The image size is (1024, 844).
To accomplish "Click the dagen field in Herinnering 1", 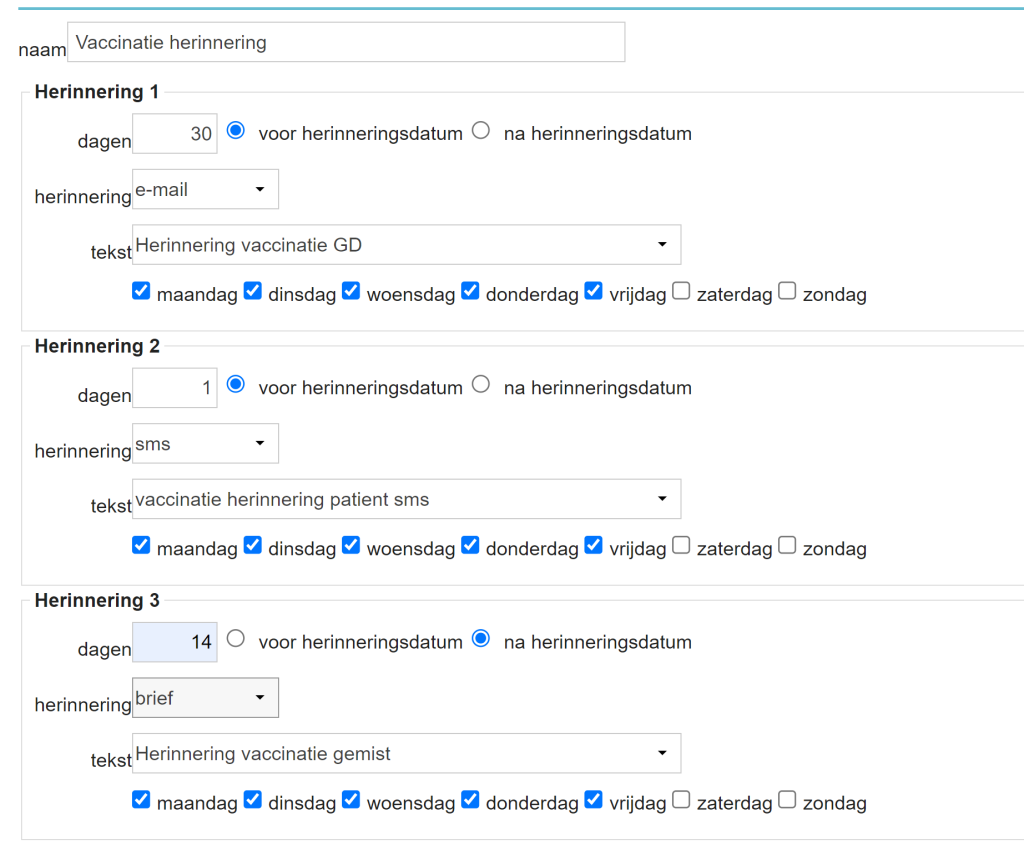I will click(175, 134).
